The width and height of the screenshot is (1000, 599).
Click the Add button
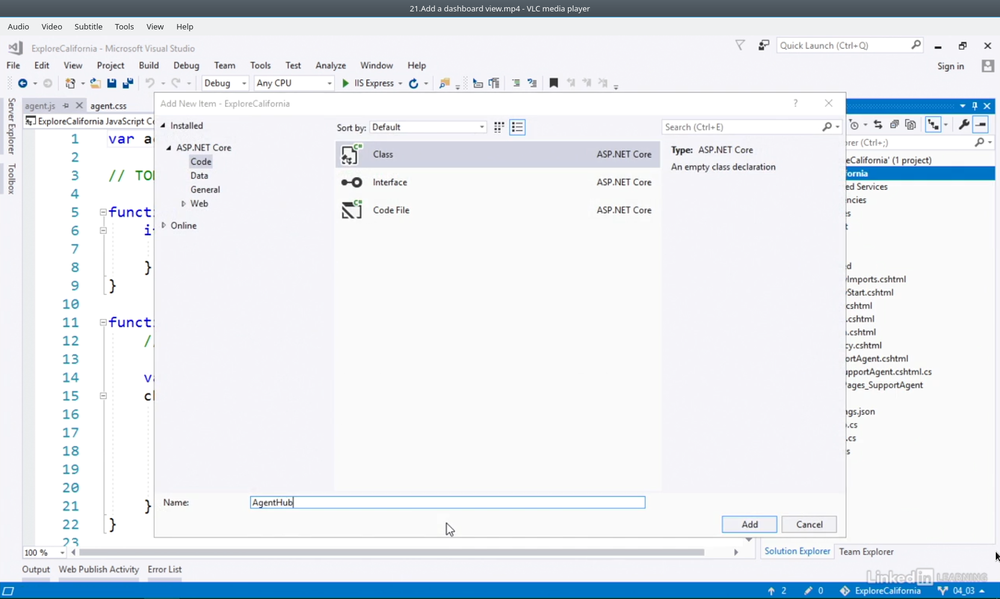click(749, 524)
